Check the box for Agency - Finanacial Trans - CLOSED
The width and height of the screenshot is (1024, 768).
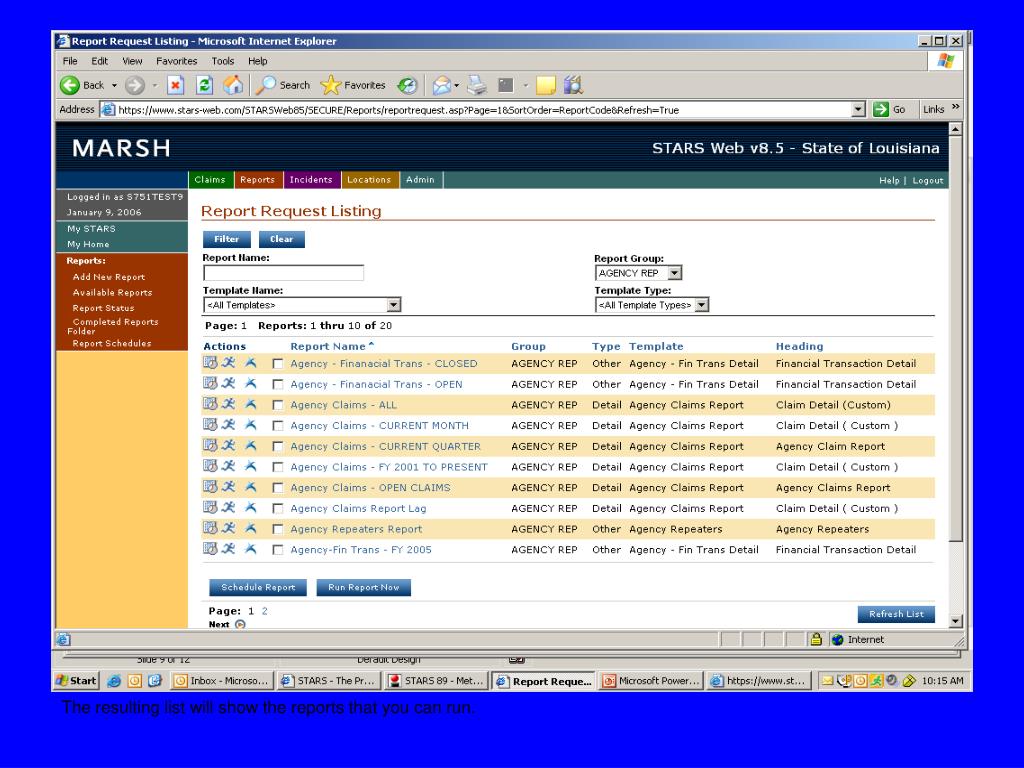pos(278,364)
